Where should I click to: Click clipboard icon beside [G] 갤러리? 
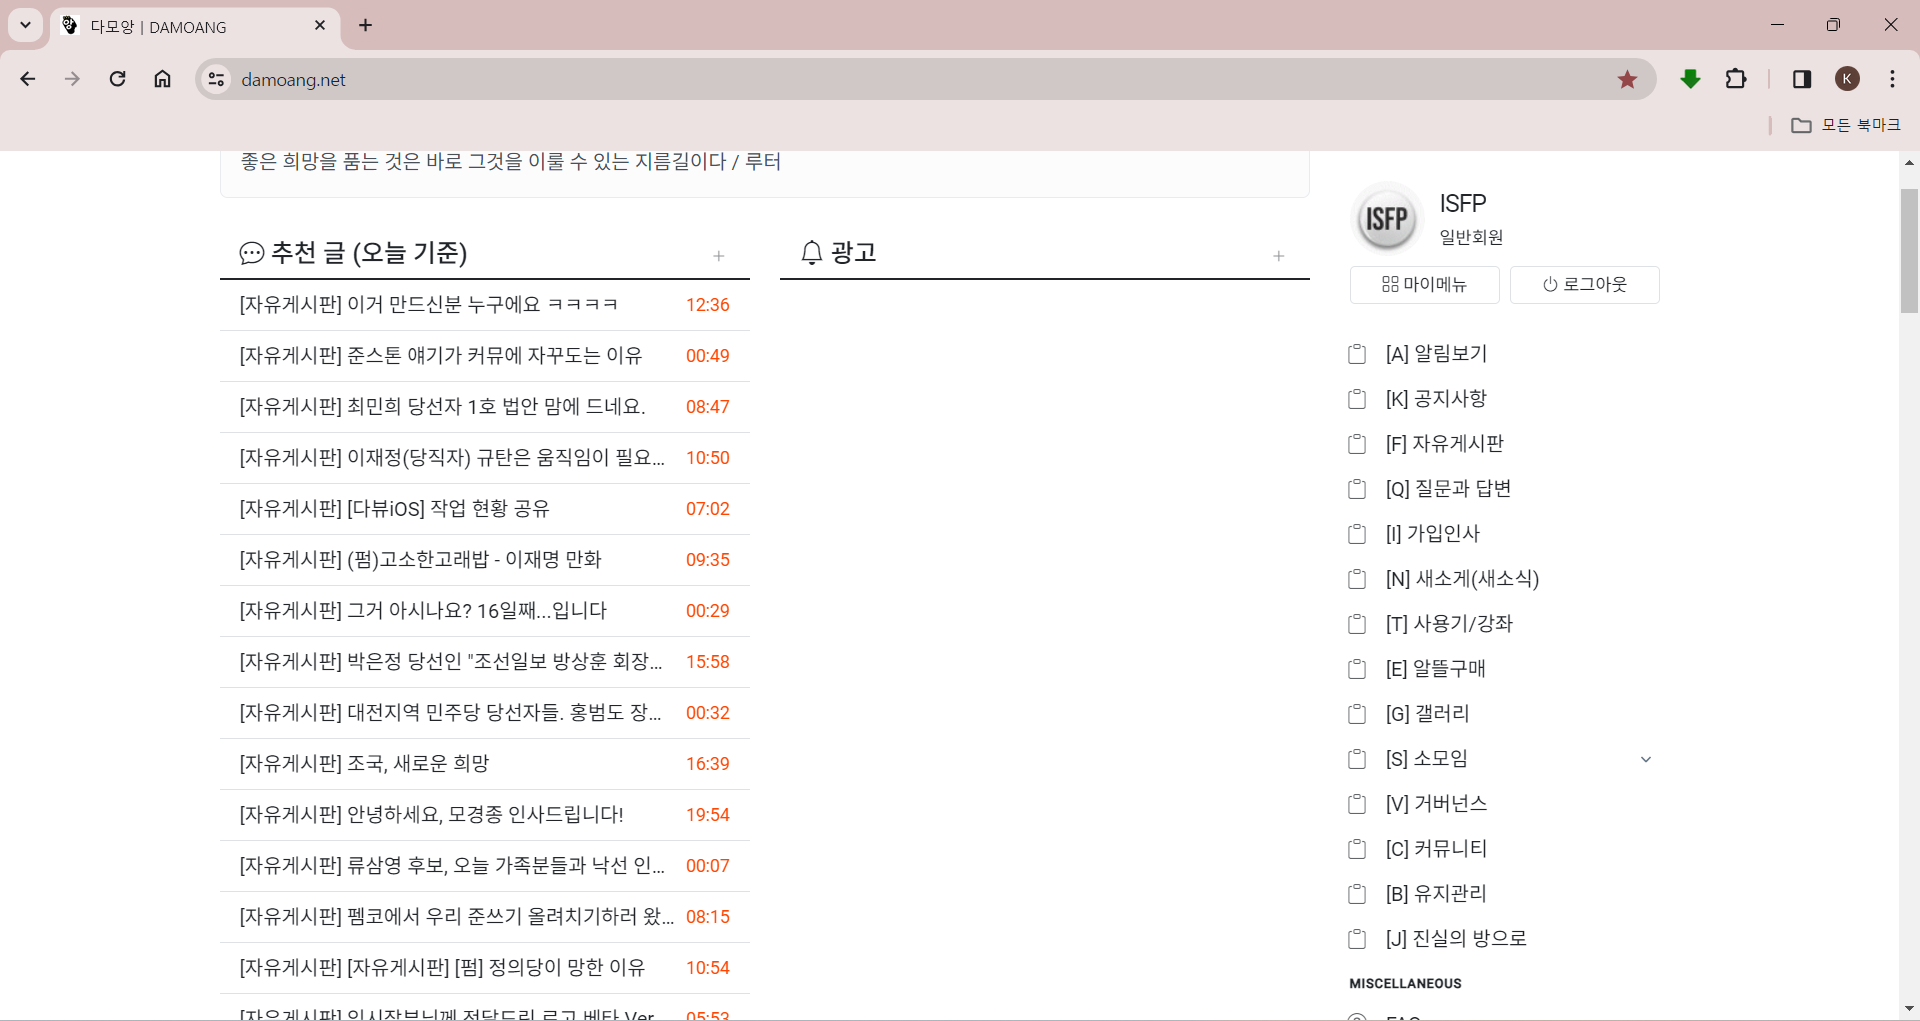coord(1357,714)
